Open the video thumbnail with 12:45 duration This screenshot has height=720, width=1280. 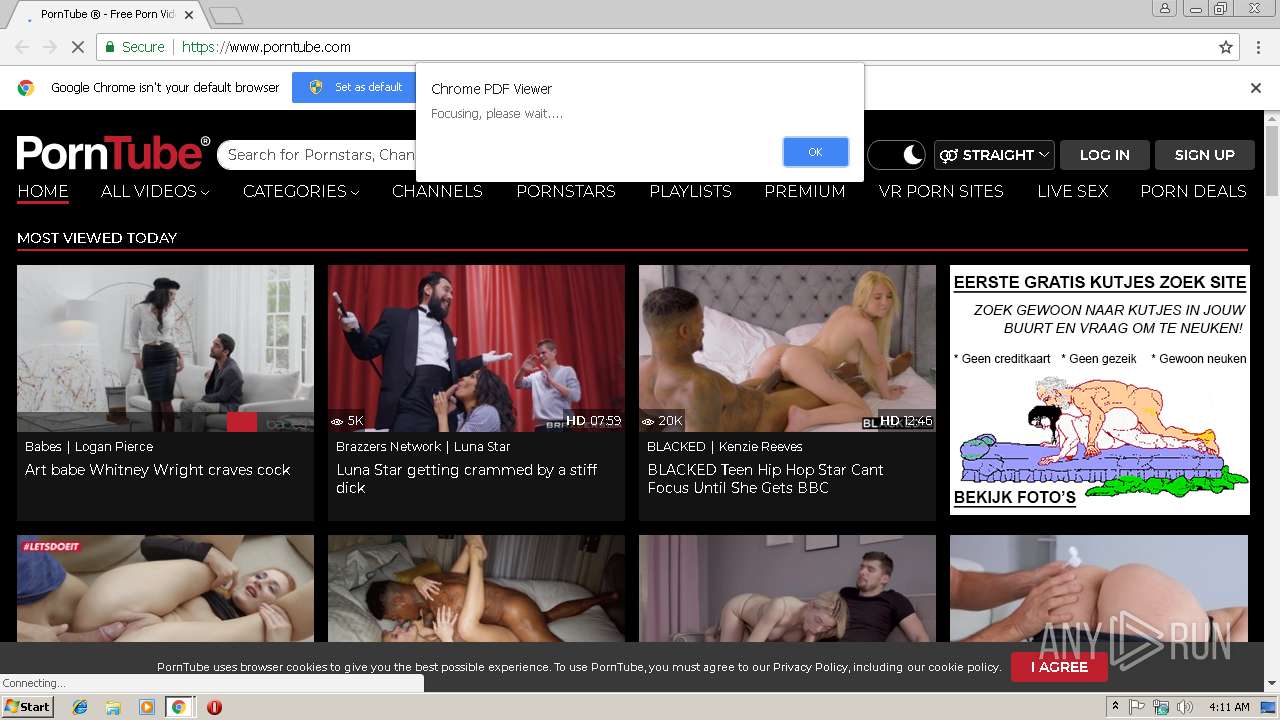[787, 348]
